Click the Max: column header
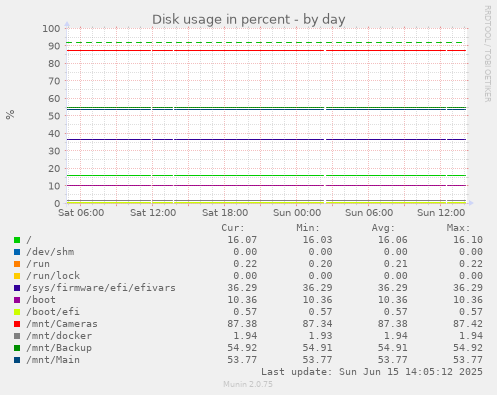 pyautogui.click(x=458, y=228)
